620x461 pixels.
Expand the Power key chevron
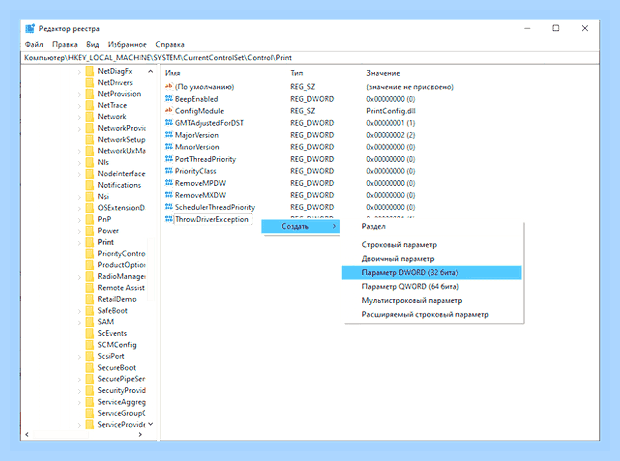[x=79, y=231]
